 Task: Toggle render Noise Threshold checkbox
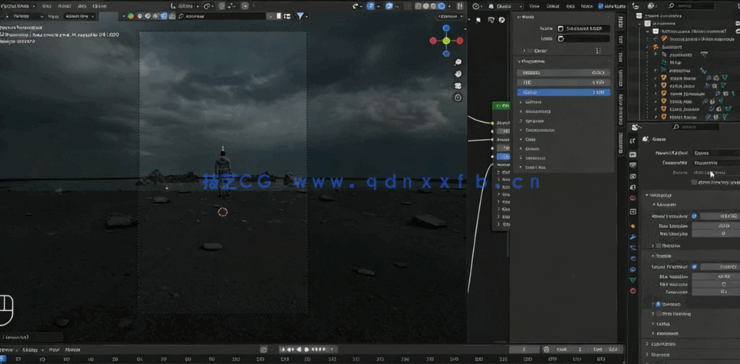click(x=694, y=266)
